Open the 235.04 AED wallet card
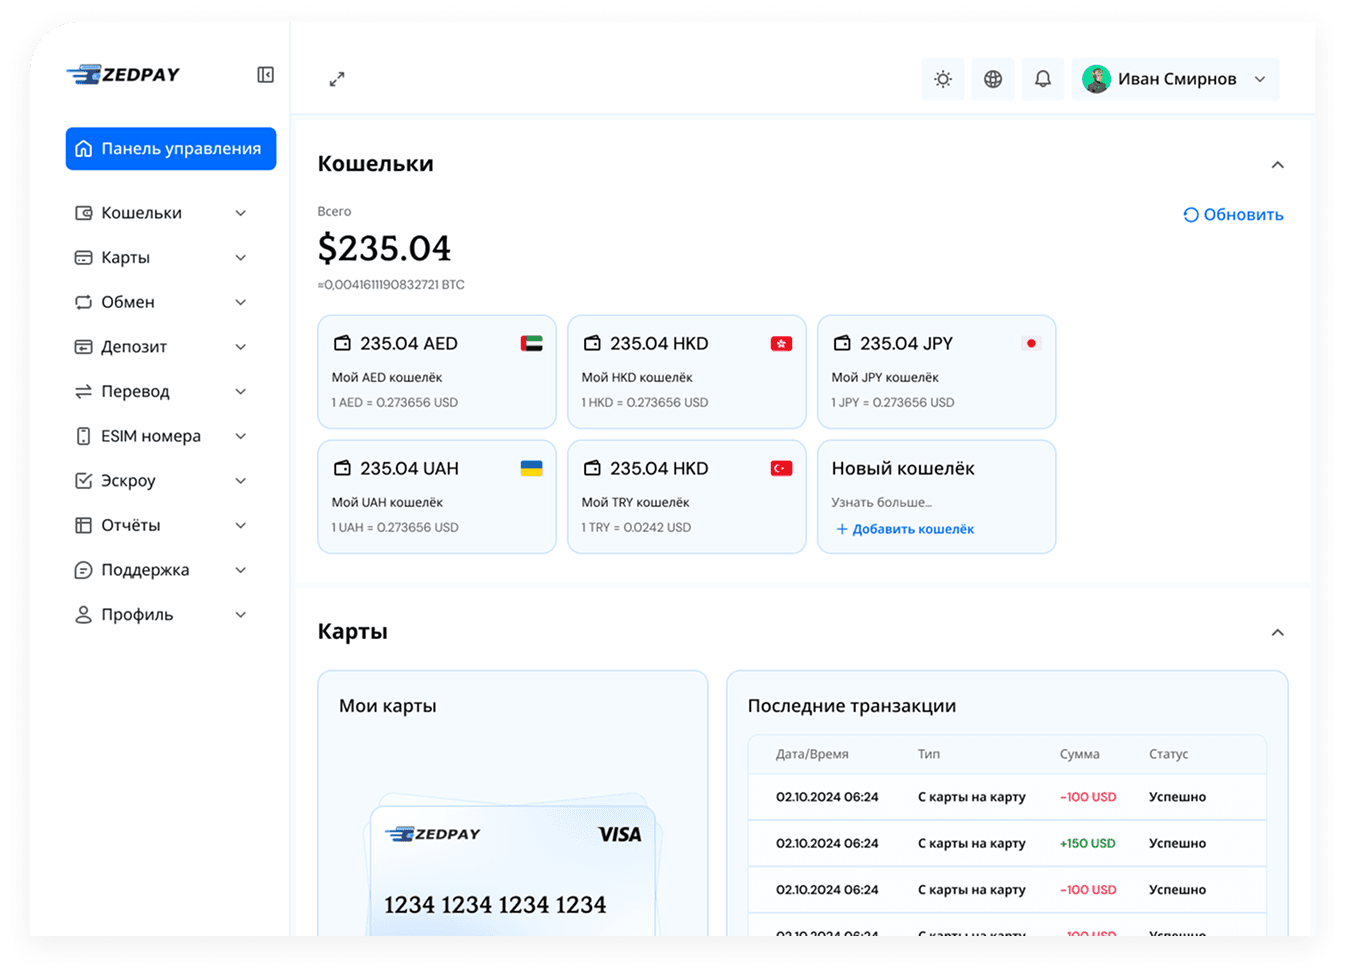This screenshot has width=1346, height=974. pyautogui.click(x=437, y=372)
